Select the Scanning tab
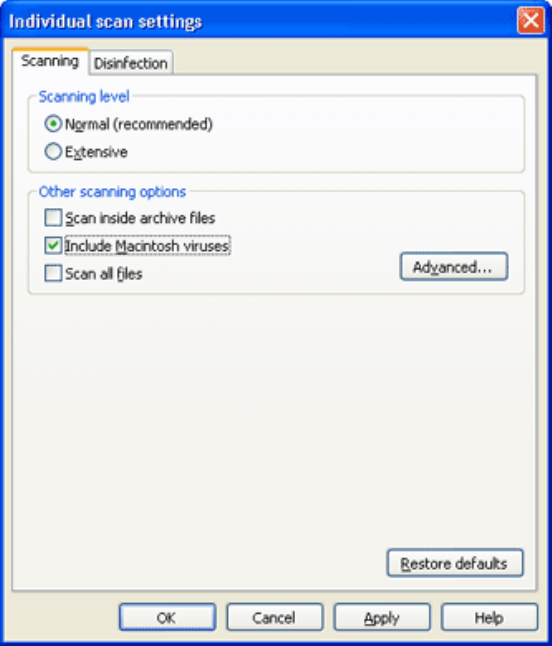This screenshot has width=552, height=646. pos(50,61)
